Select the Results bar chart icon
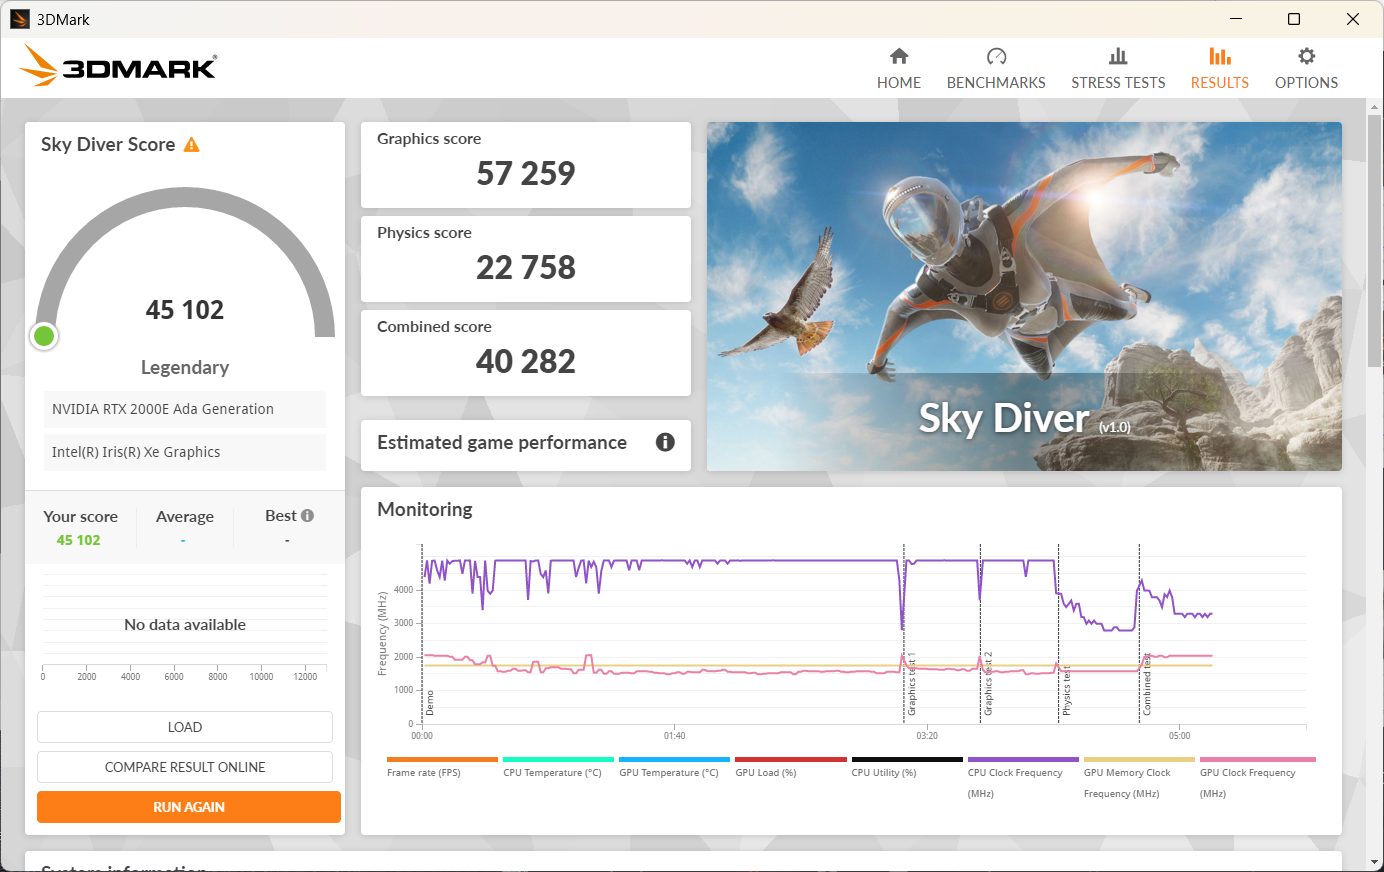1384x872 pixels. click(1219, 56)
